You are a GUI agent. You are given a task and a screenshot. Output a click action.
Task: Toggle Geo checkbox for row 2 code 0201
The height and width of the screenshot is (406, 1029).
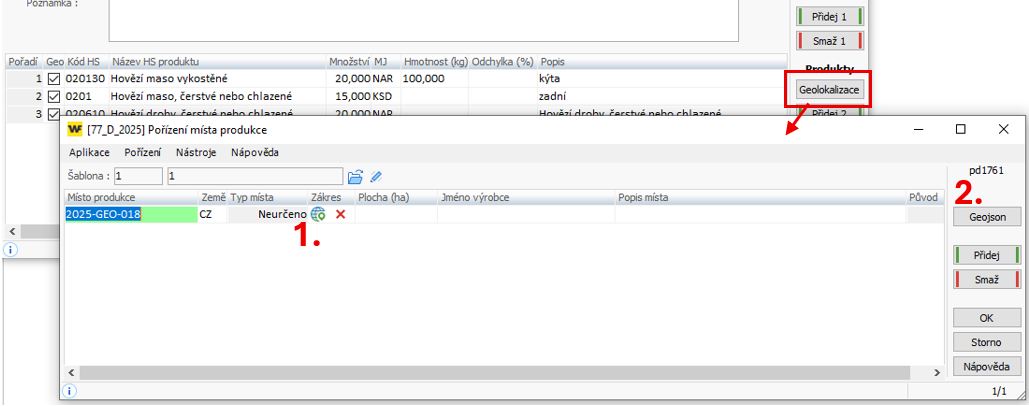[x=54, y=96]
